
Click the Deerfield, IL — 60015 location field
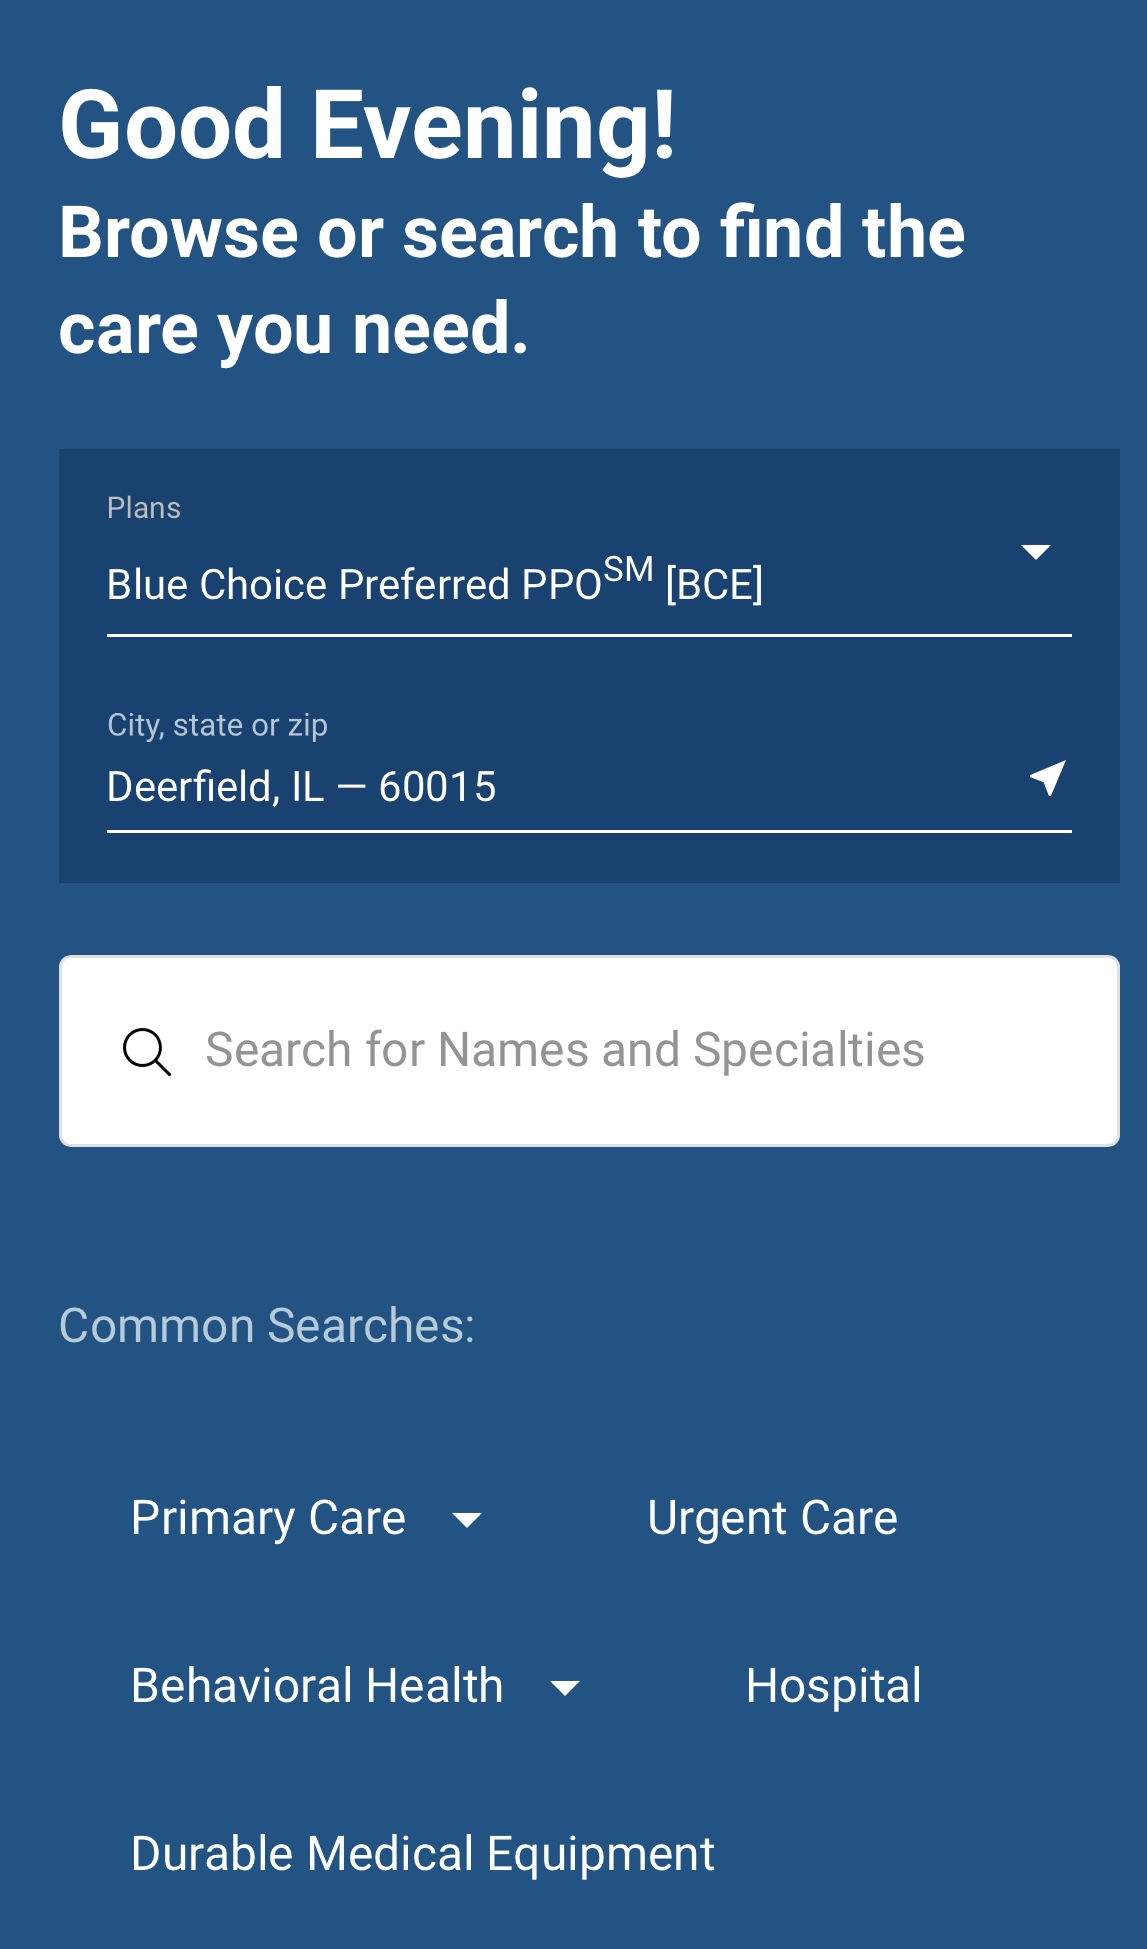pos(302,787)
